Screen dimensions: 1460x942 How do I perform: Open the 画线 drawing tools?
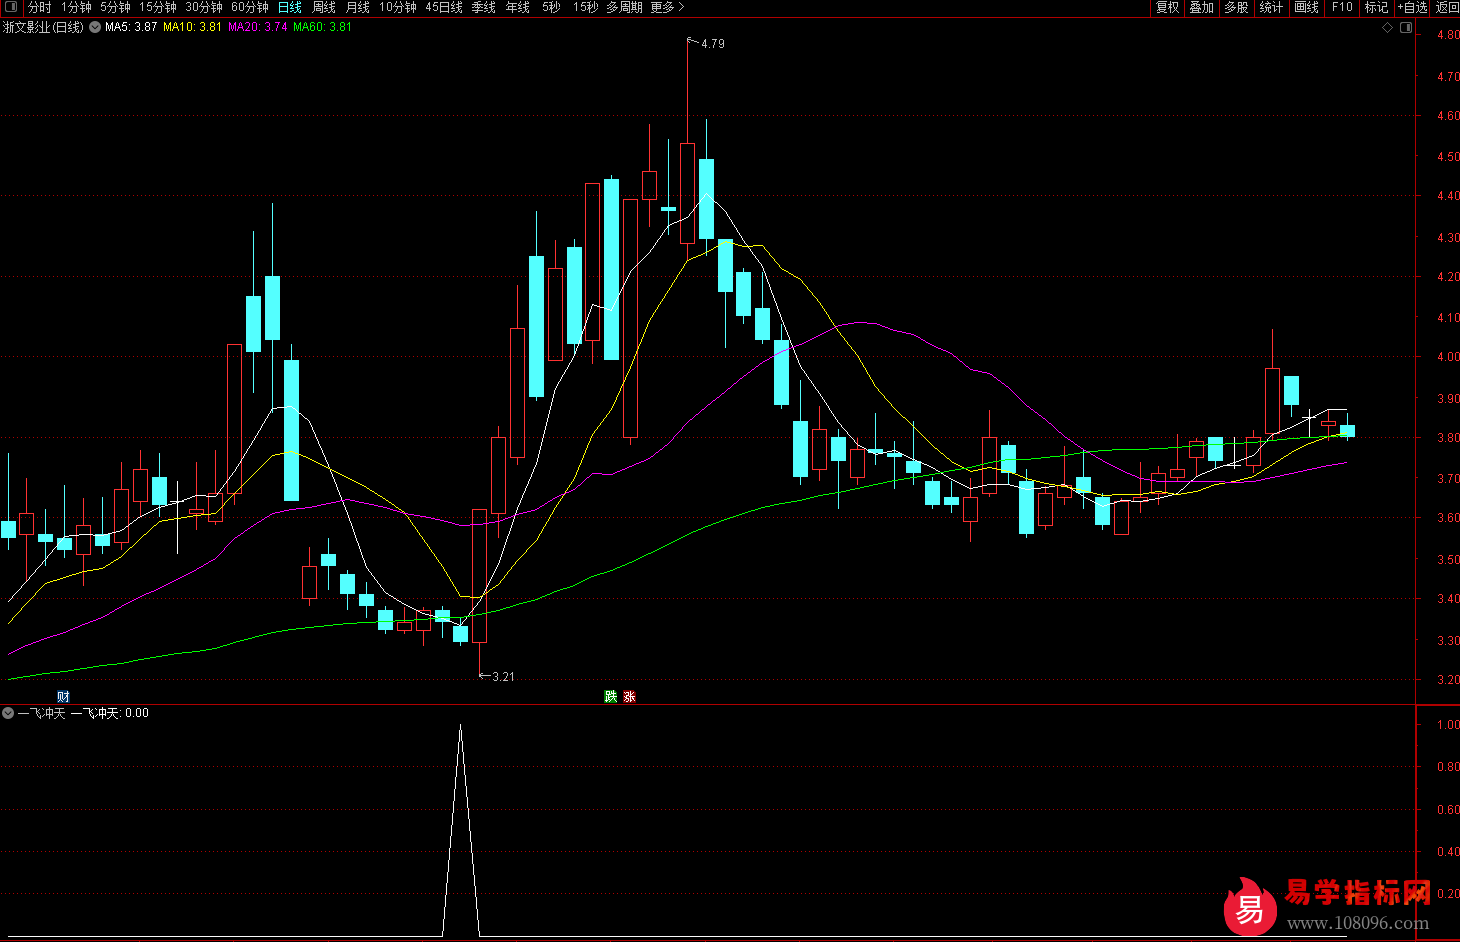pyautogui.click(x=1306, y=7)
